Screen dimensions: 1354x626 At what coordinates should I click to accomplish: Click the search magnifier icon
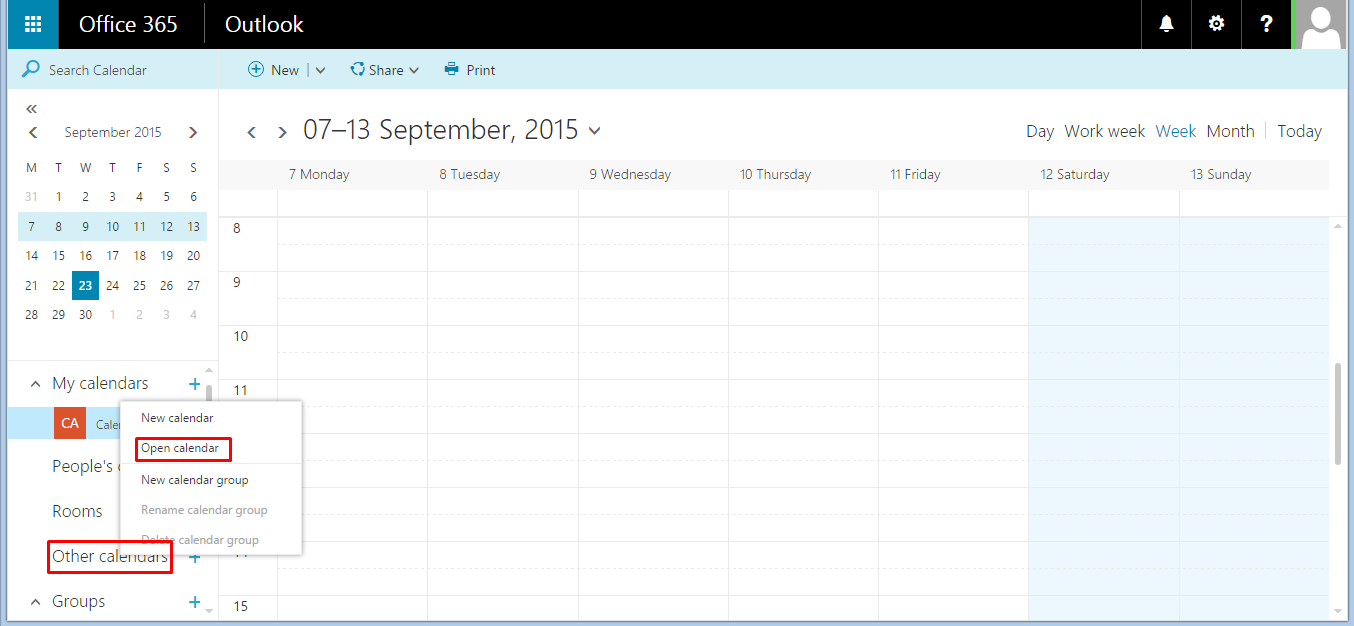[31, 69]
